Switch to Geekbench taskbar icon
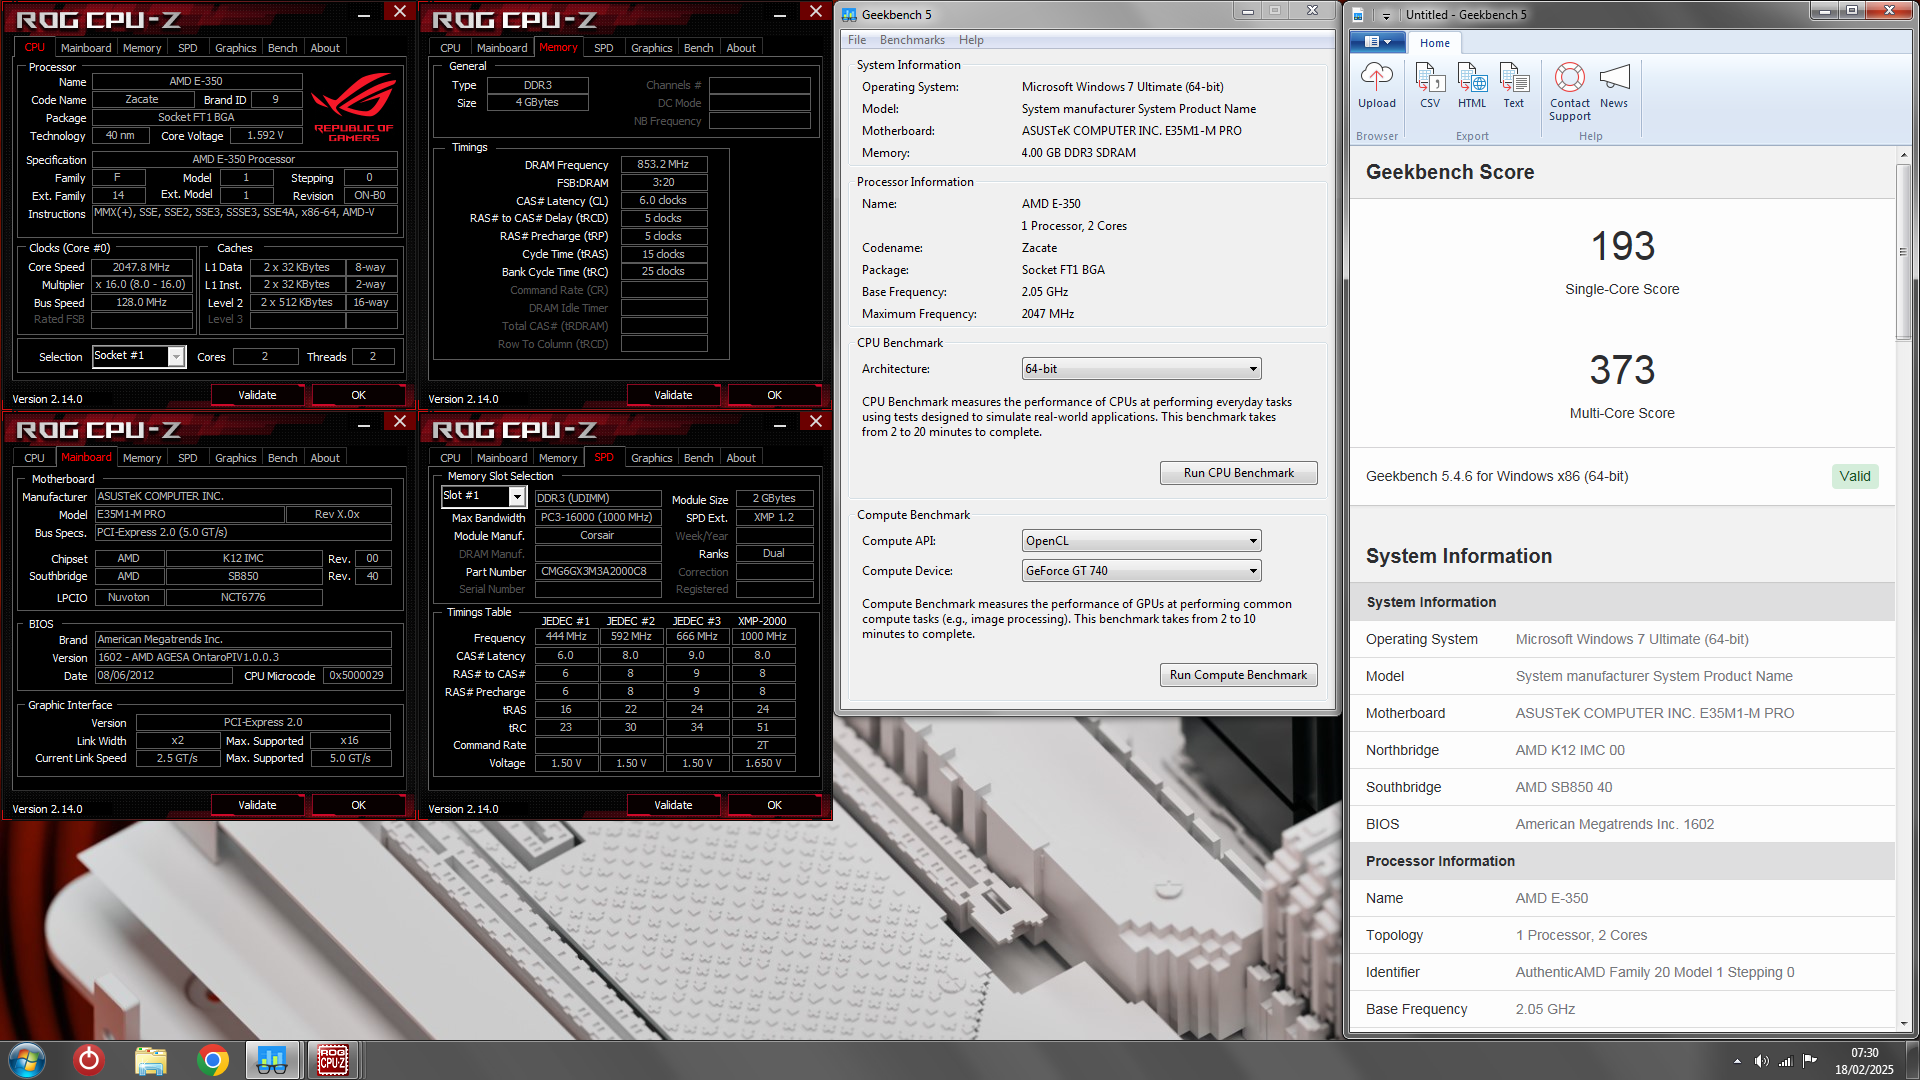This screenshot has height=1080, width=1920. tap(272, 1060)
